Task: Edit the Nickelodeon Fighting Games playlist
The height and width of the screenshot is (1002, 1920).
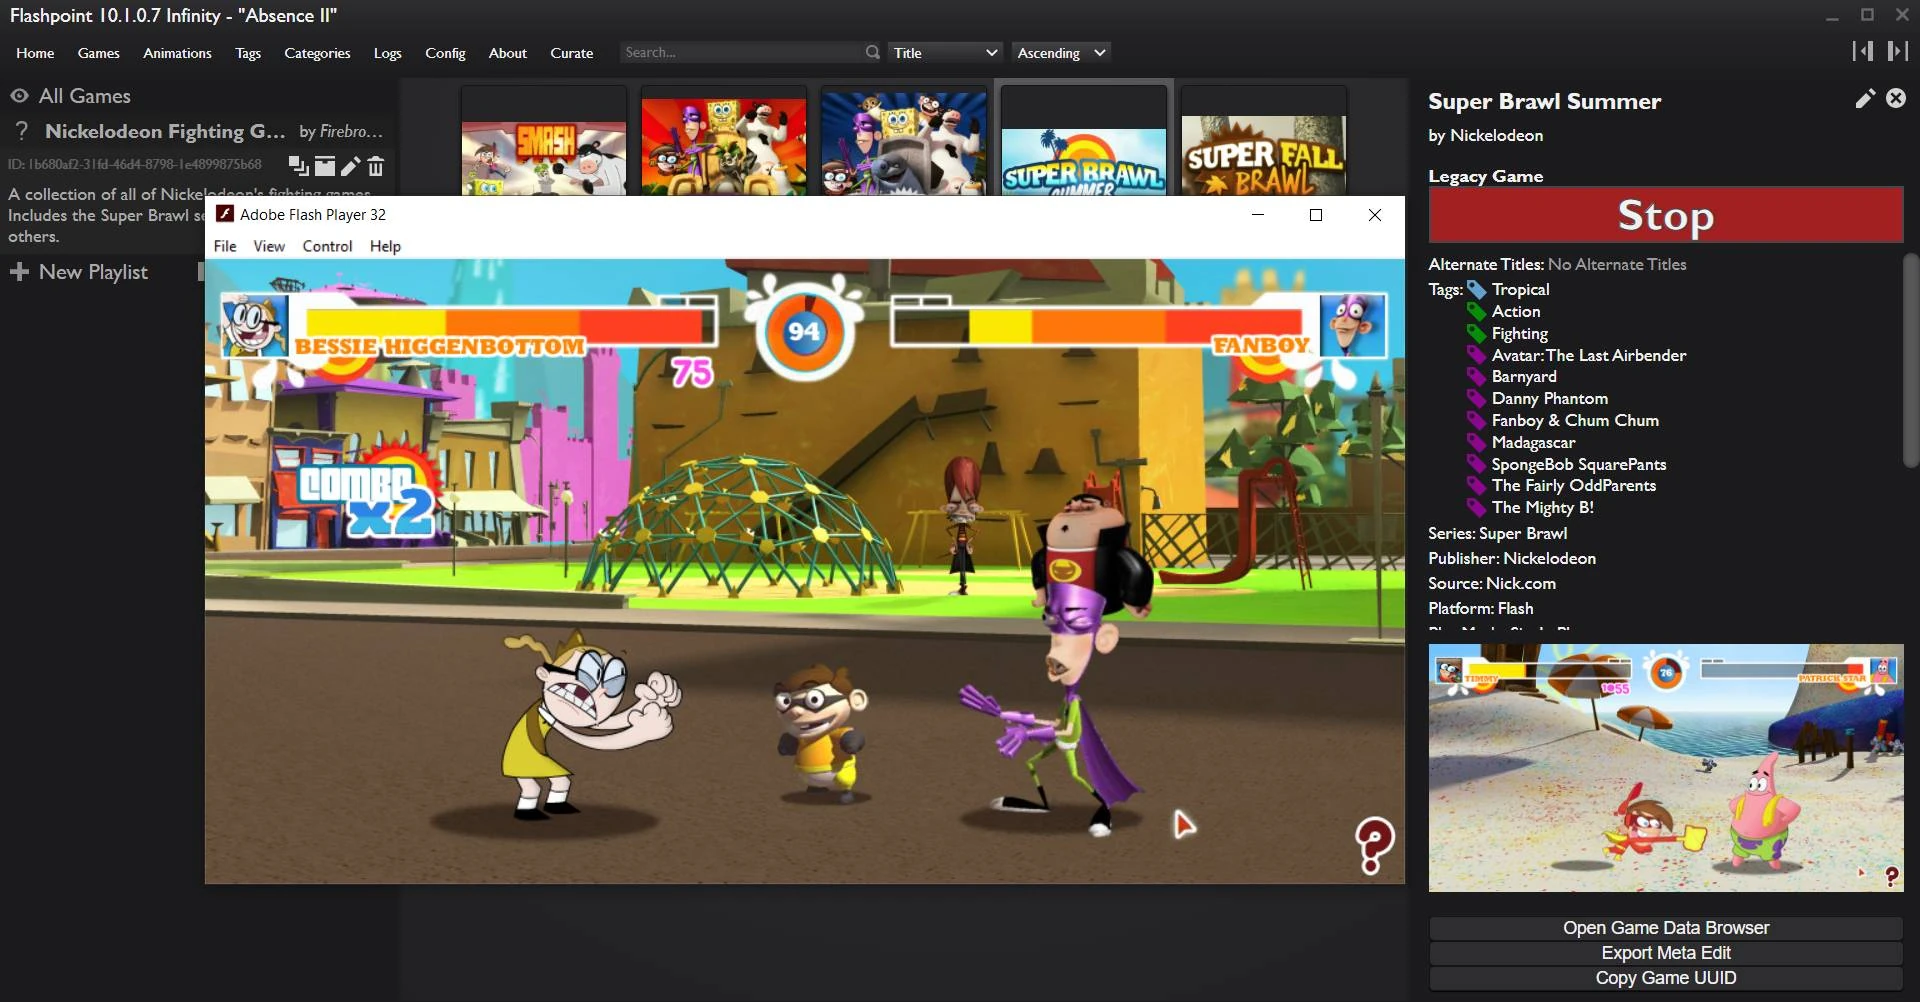Action: click(x=349, y=166)
